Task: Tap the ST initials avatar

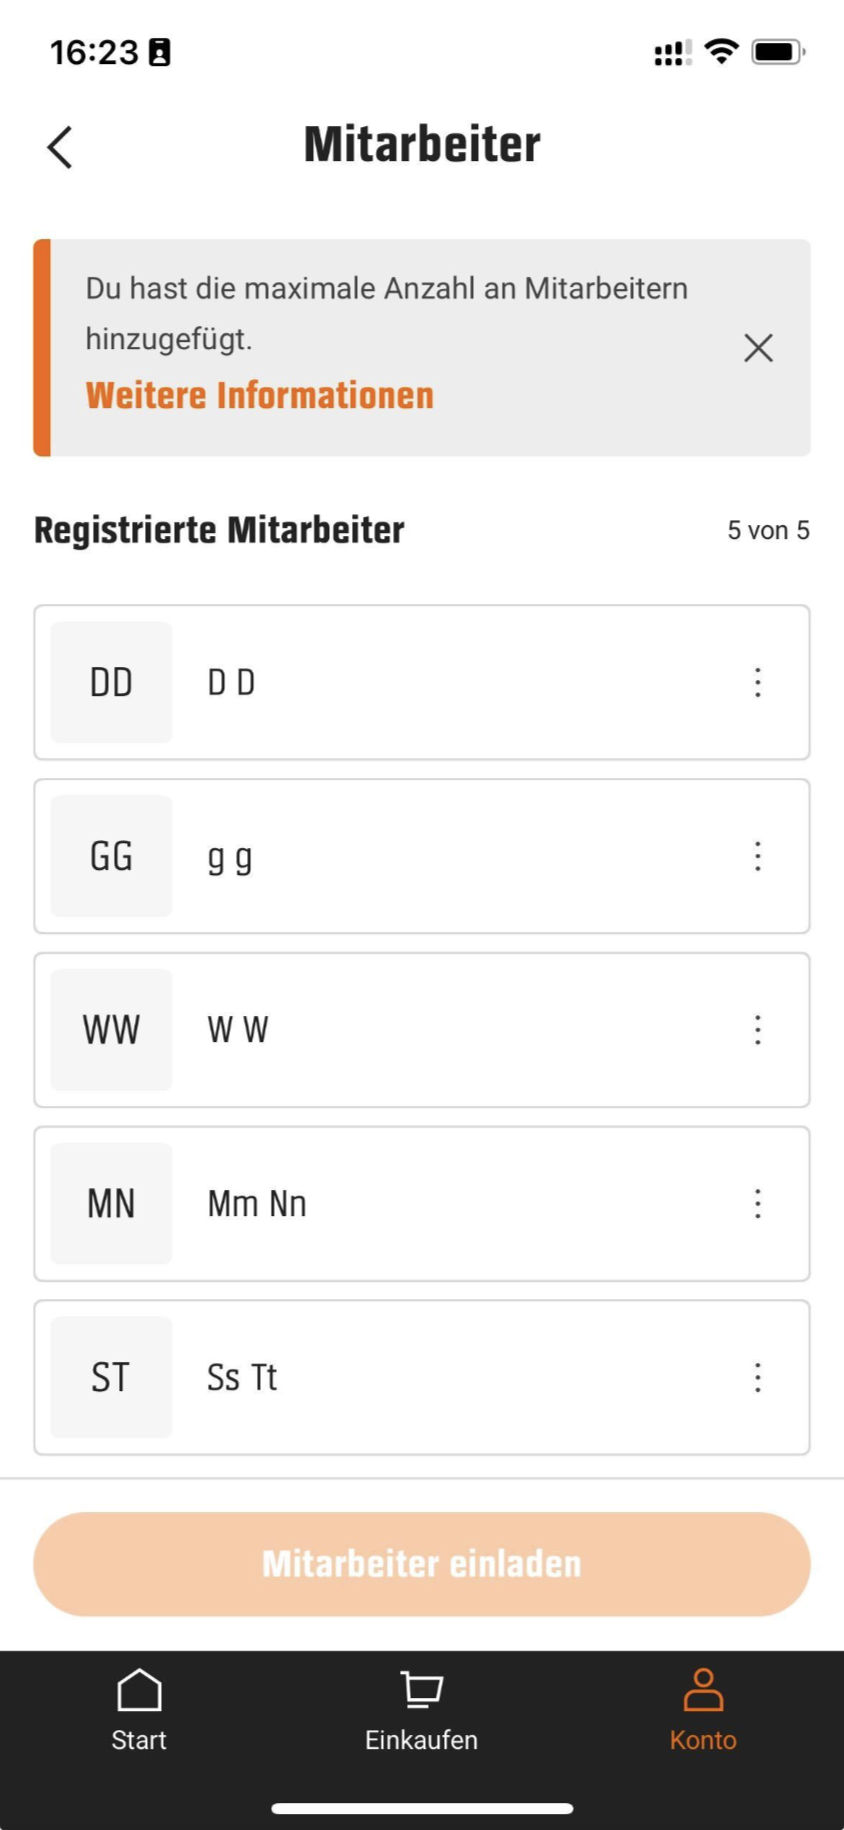Action: 111,1378
